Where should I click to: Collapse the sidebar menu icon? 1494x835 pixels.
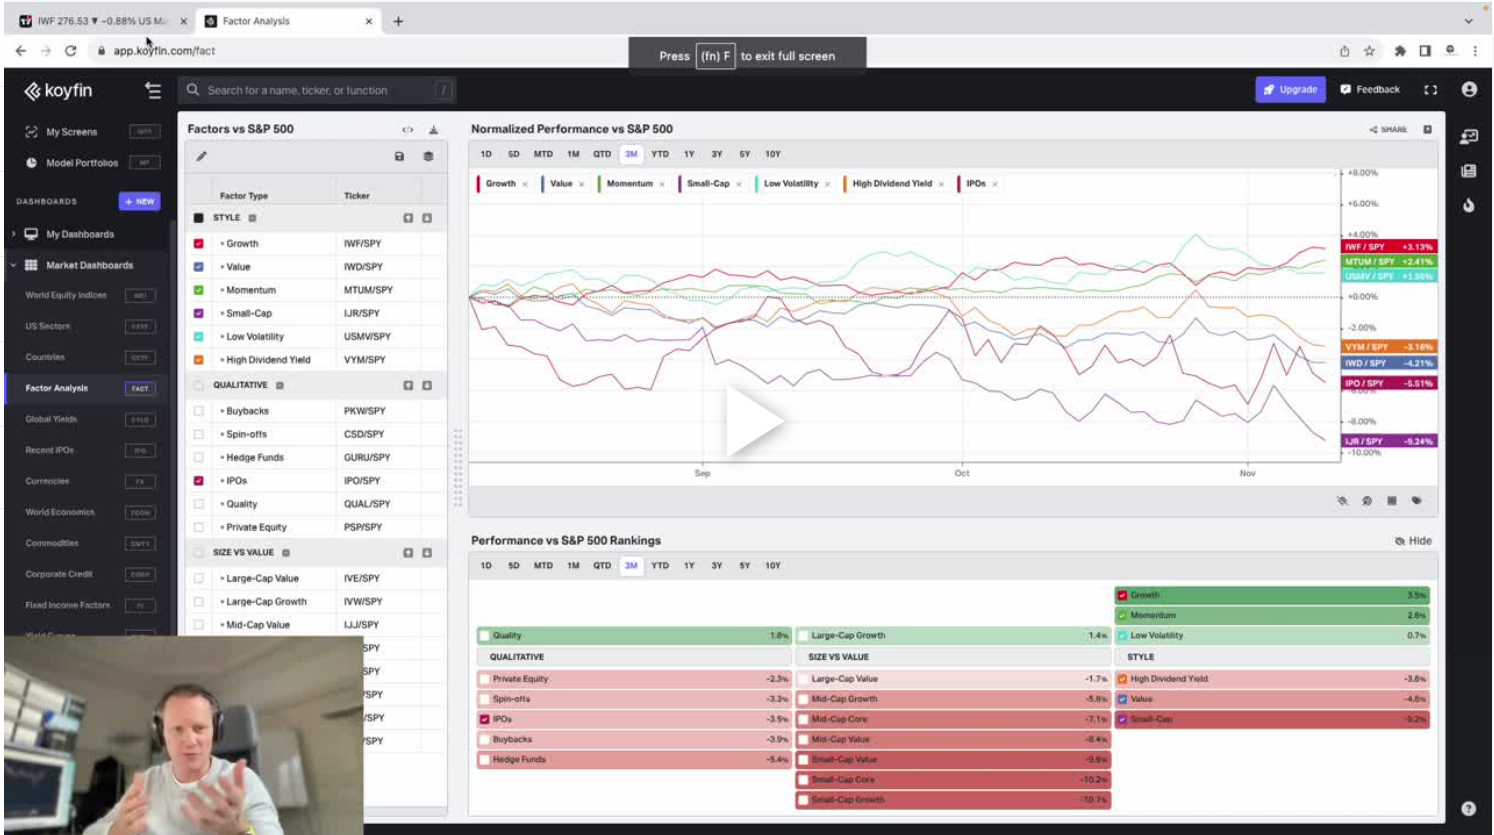153,90
